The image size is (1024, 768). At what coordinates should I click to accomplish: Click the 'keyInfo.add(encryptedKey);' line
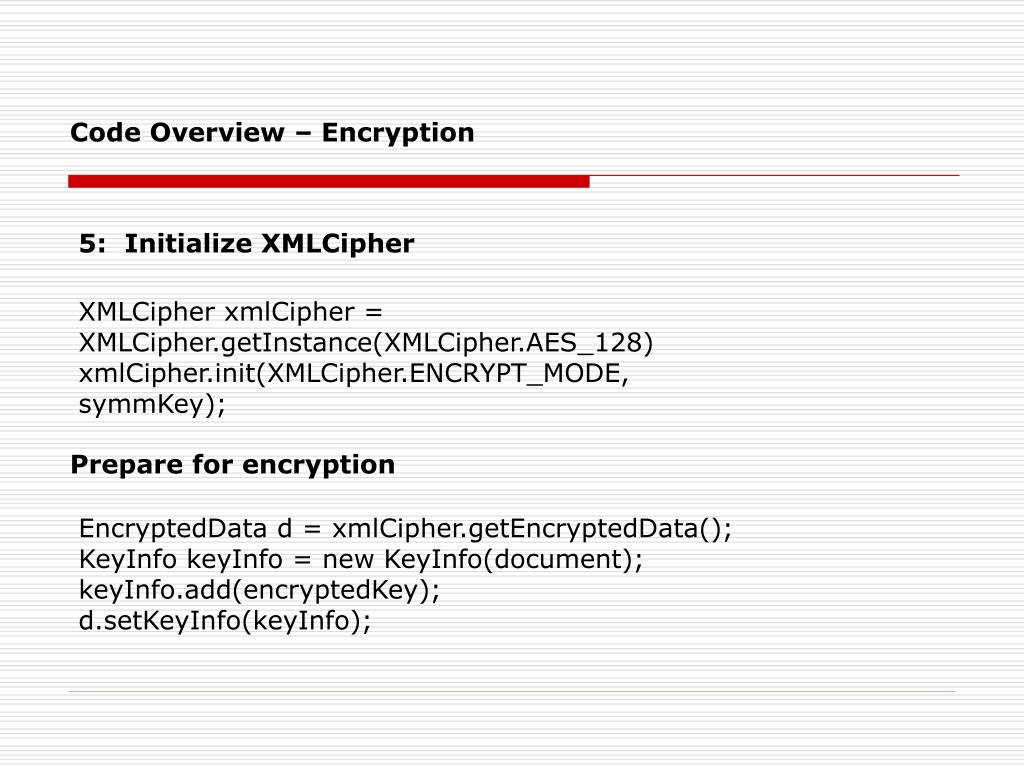point(259,590)
